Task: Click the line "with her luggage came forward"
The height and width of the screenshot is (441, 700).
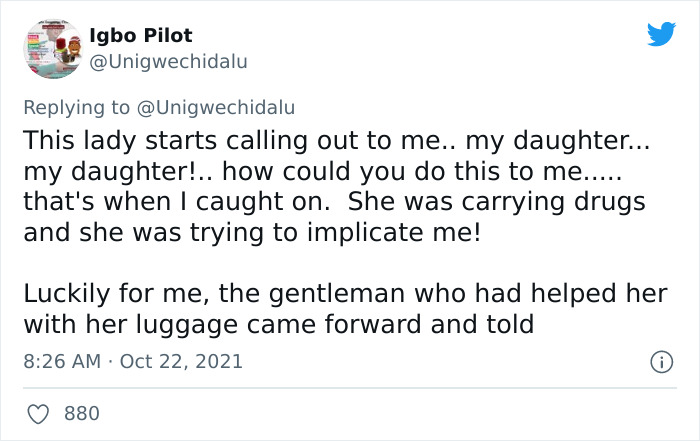Action: [281, 325]
